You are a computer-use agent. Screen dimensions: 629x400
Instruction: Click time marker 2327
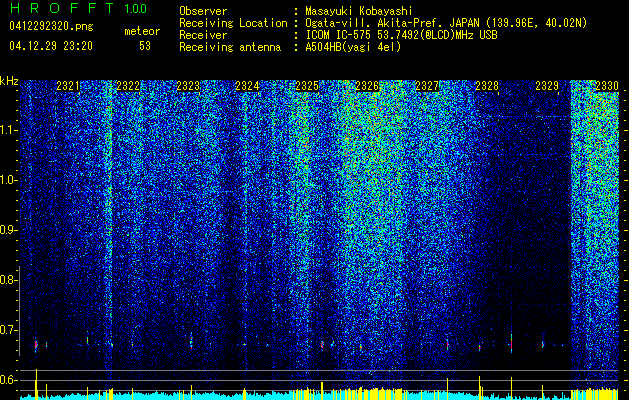(427, 86)
